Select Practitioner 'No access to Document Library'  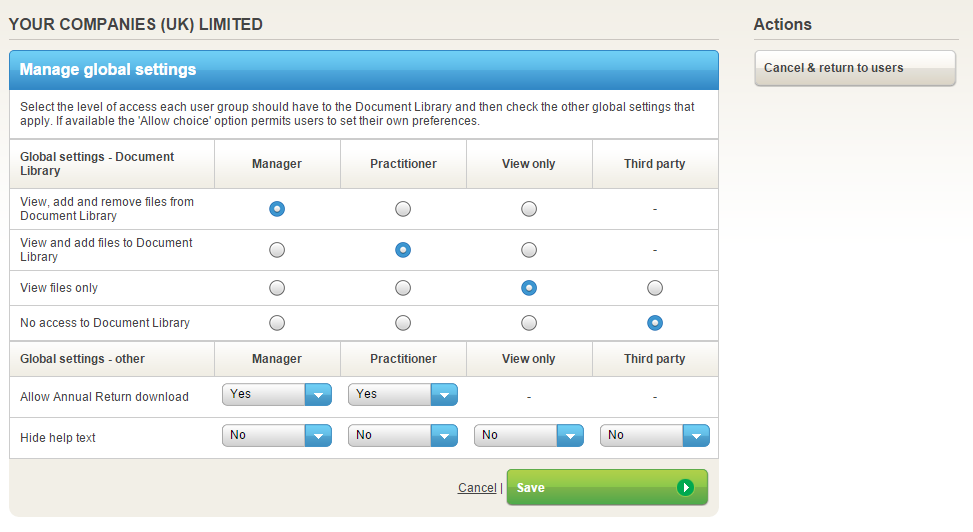[403, 323]
